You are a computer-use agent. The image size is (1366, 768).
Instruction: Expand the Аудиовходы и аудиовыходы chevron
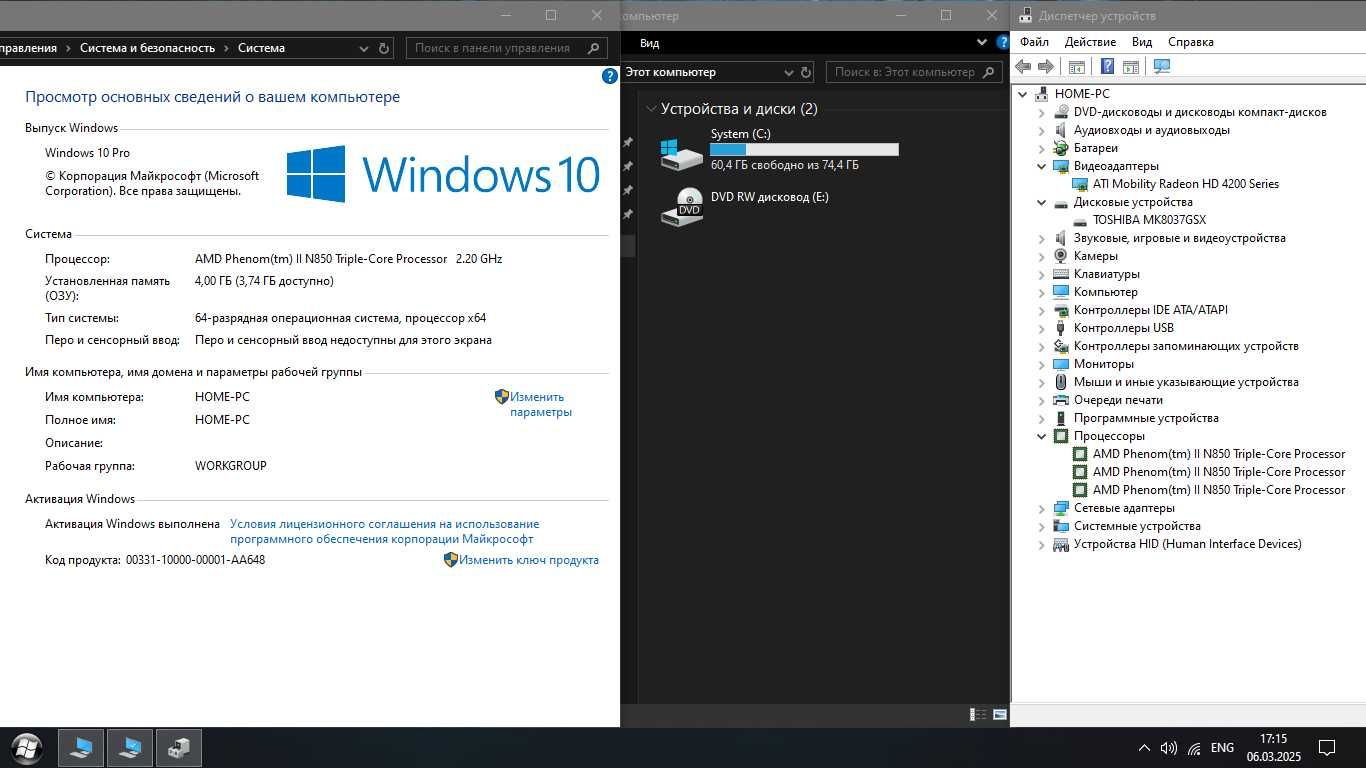tap(1042, 130)
